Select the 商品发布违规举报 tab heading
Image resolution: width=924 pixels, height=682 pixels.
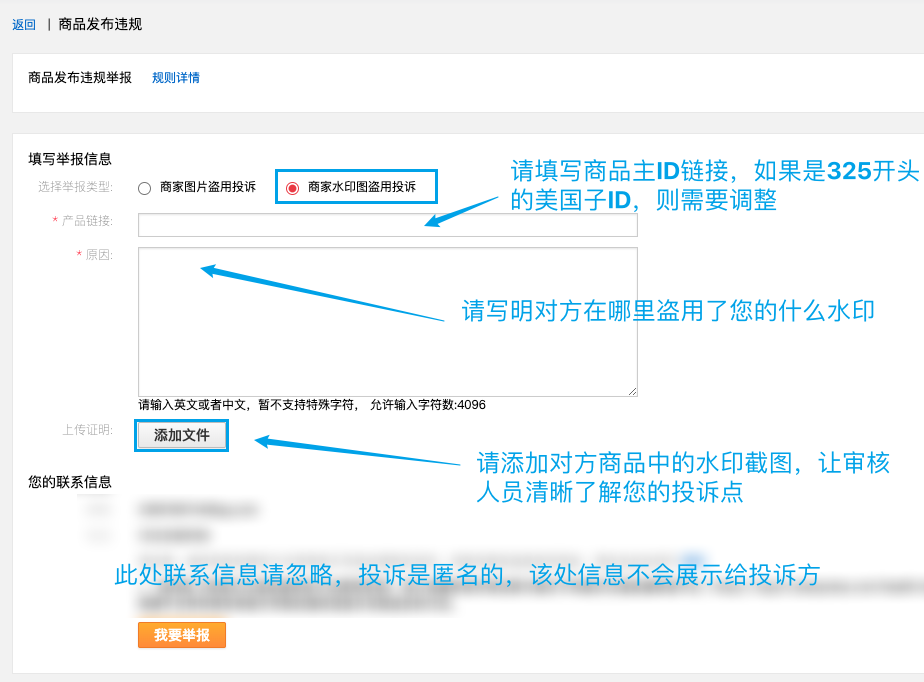click(80, 78)
